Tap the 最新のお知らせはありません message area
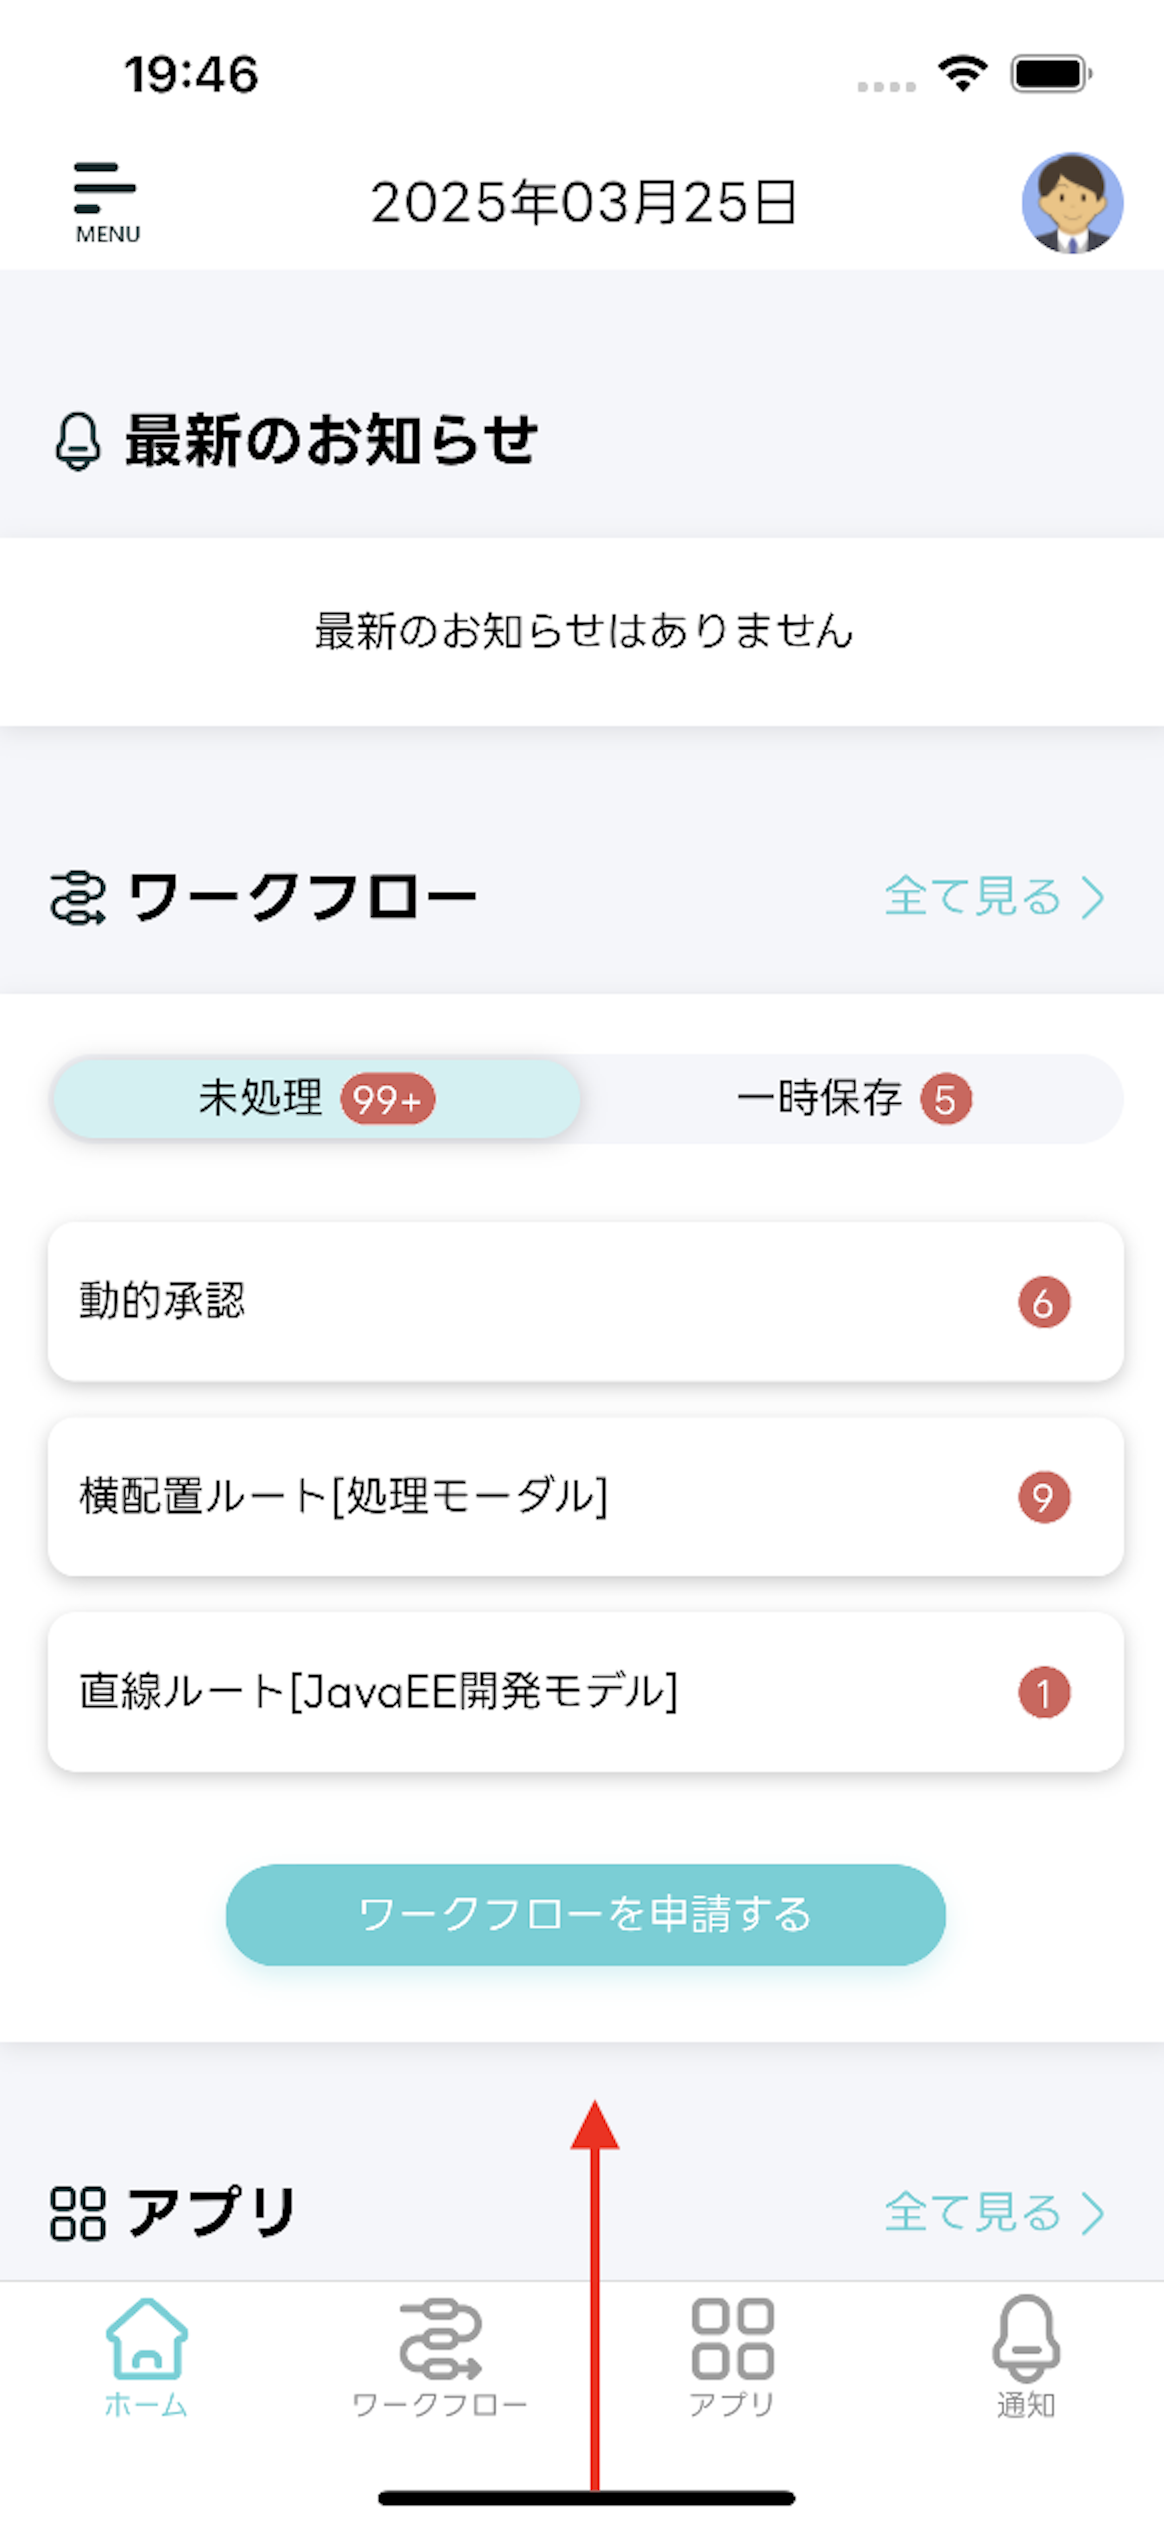This screenshot has height=2524, width=1164. tap(583, 631)
